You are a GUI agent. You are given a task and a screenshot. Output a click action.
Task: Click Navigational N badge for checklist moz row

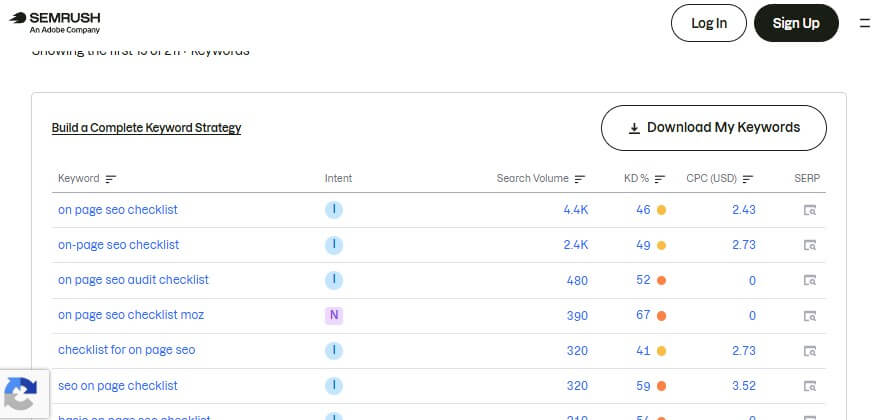(334, 315)
